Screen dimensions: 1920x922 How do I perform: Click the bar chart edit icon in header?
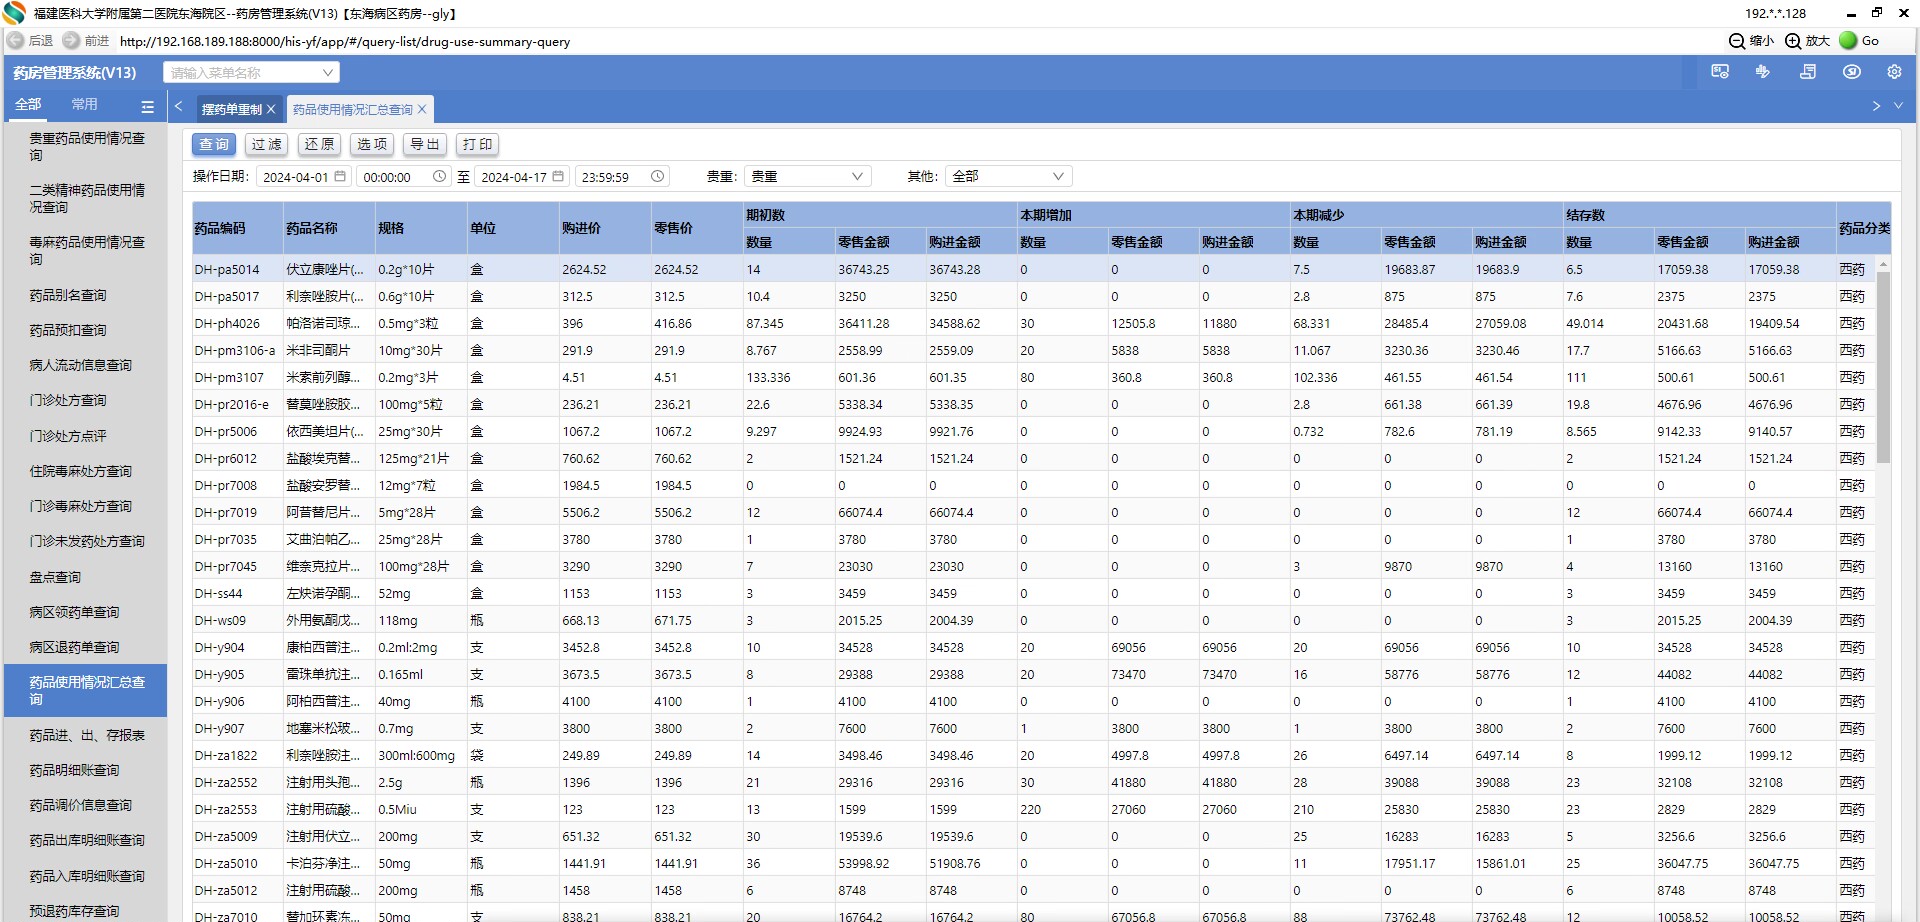point(1763,72)
